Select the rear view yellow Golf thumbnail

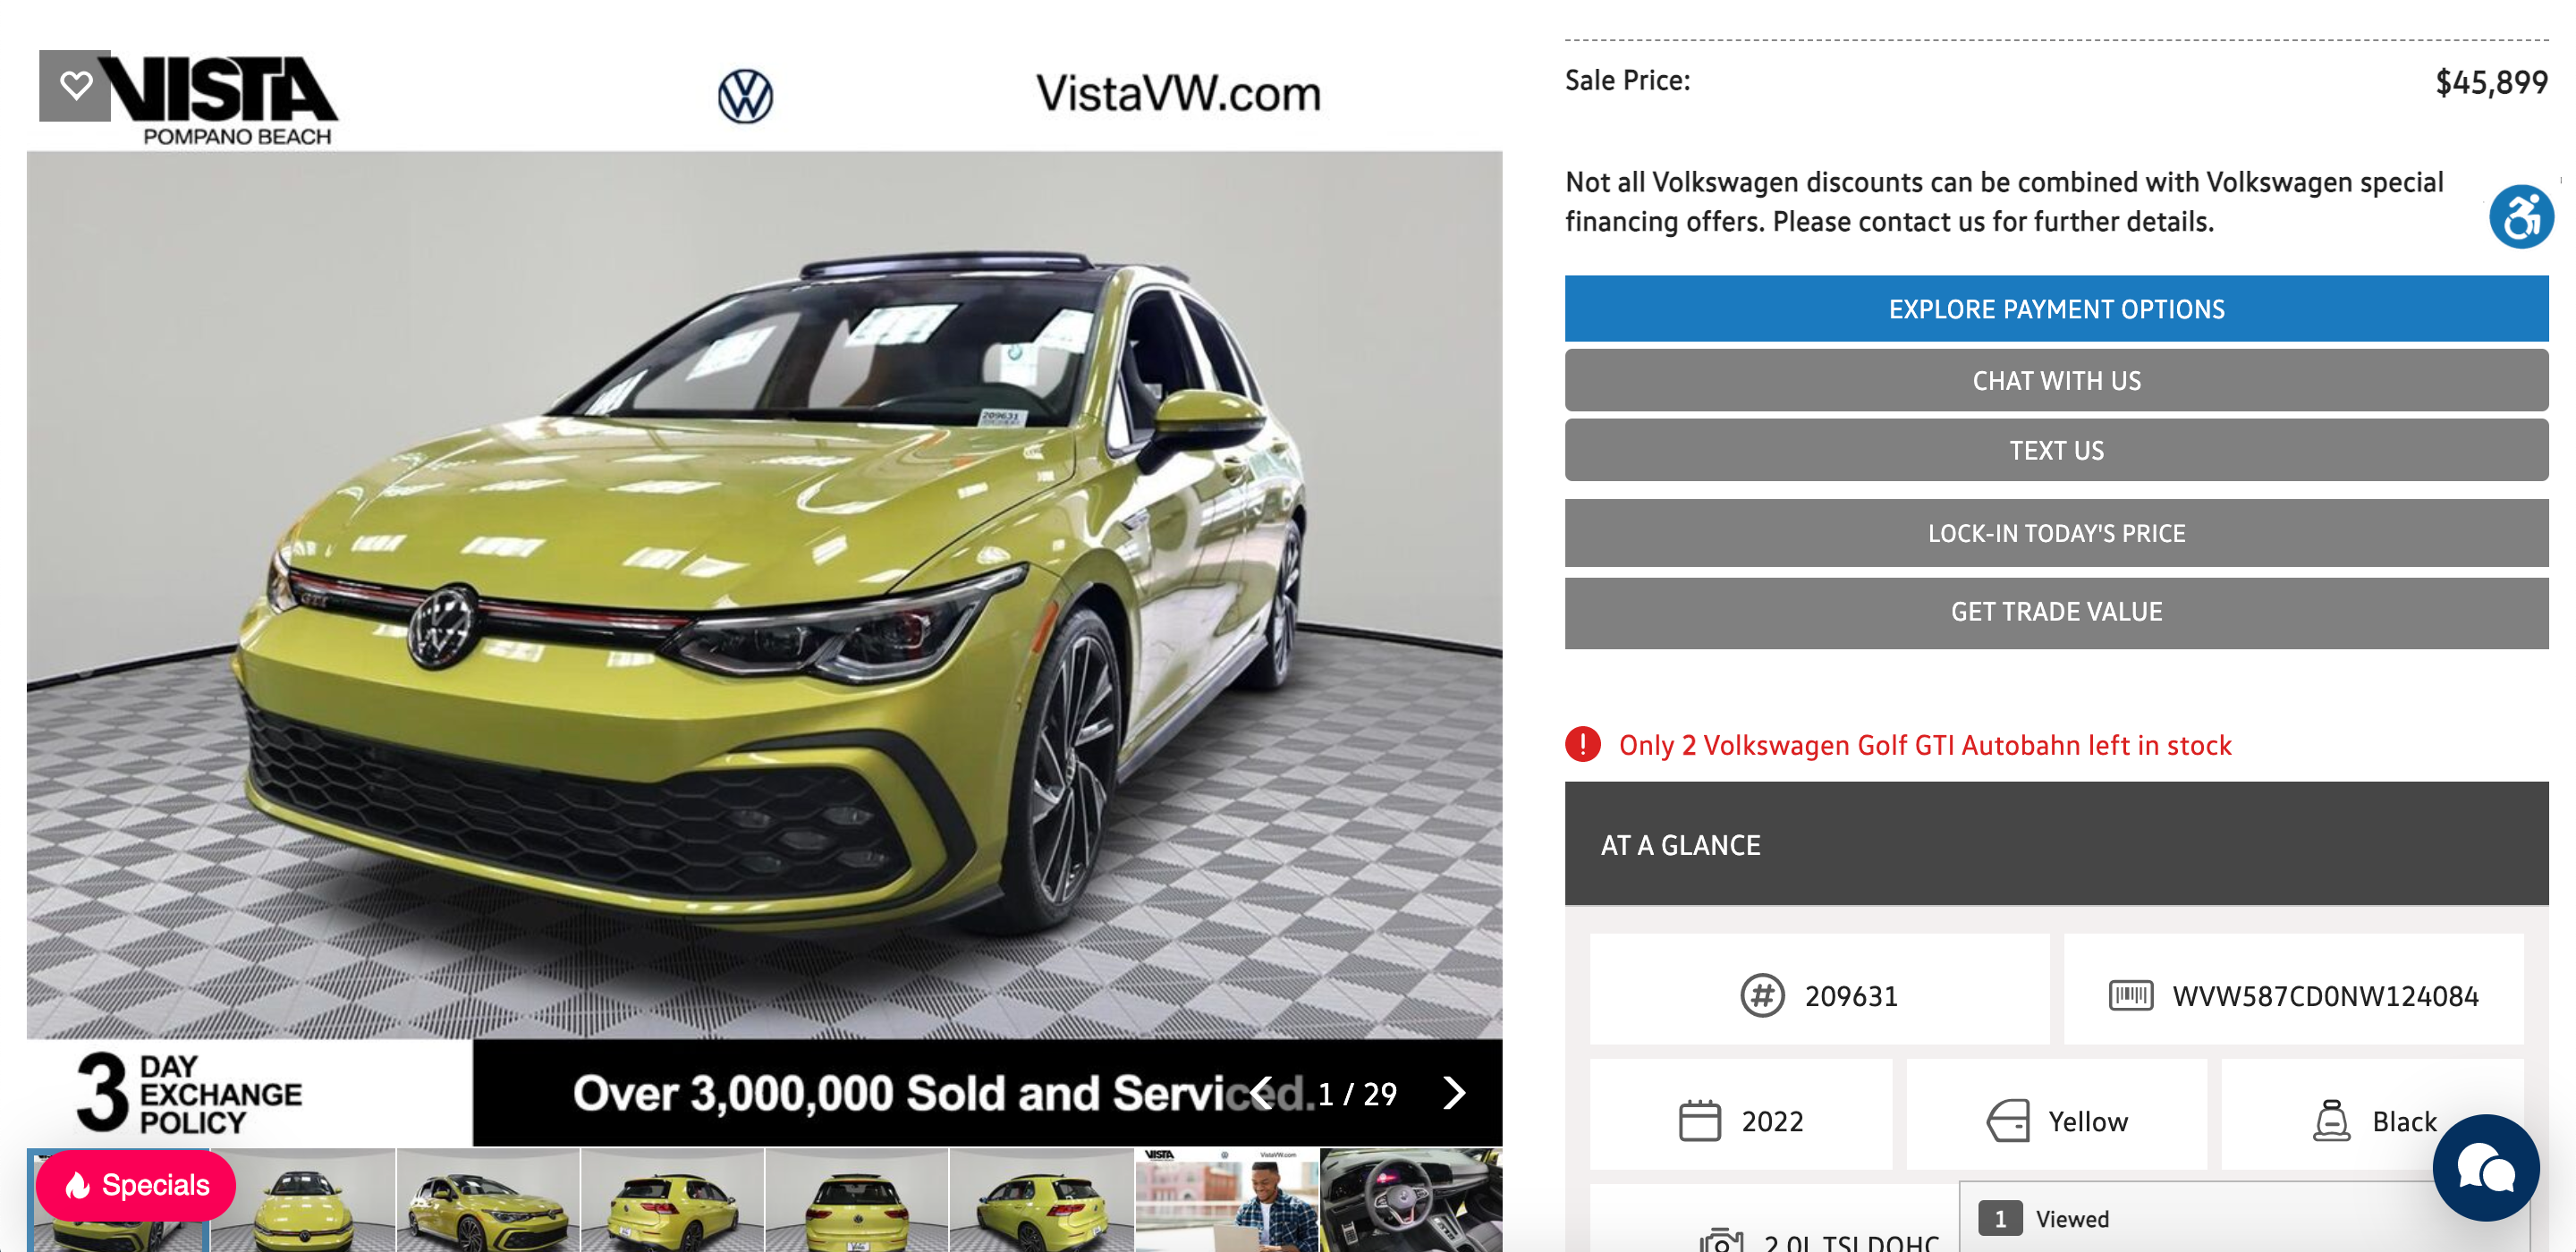click(x=857, y=1200)
